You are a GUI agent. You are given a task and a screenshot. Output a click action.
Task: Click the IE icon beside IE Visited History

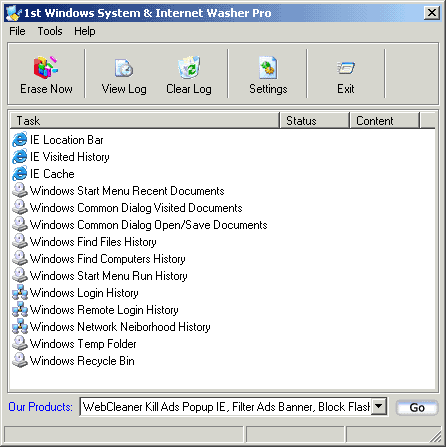coord(20,156)
